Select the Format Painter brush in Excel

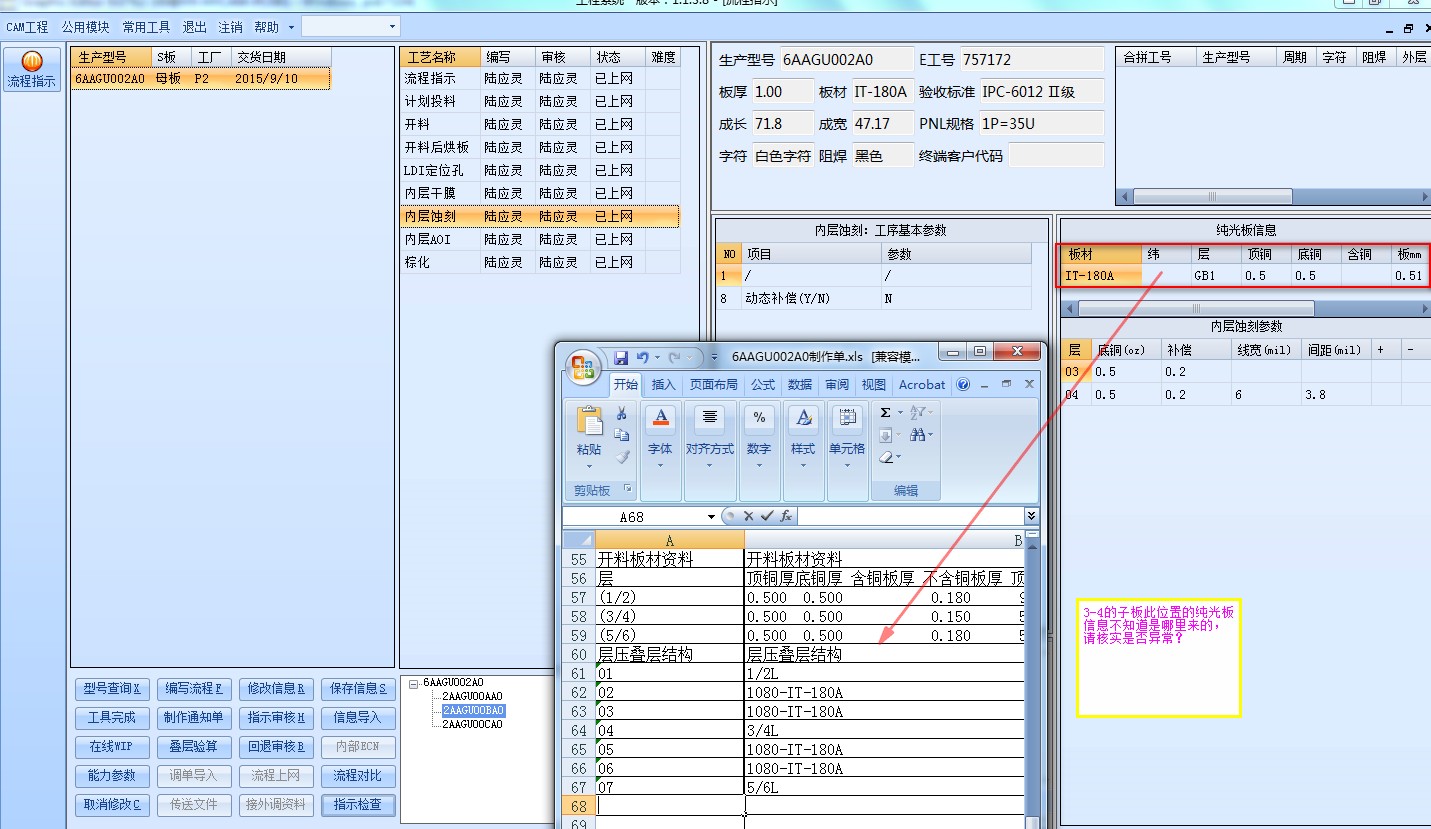[x=621, y=457]
